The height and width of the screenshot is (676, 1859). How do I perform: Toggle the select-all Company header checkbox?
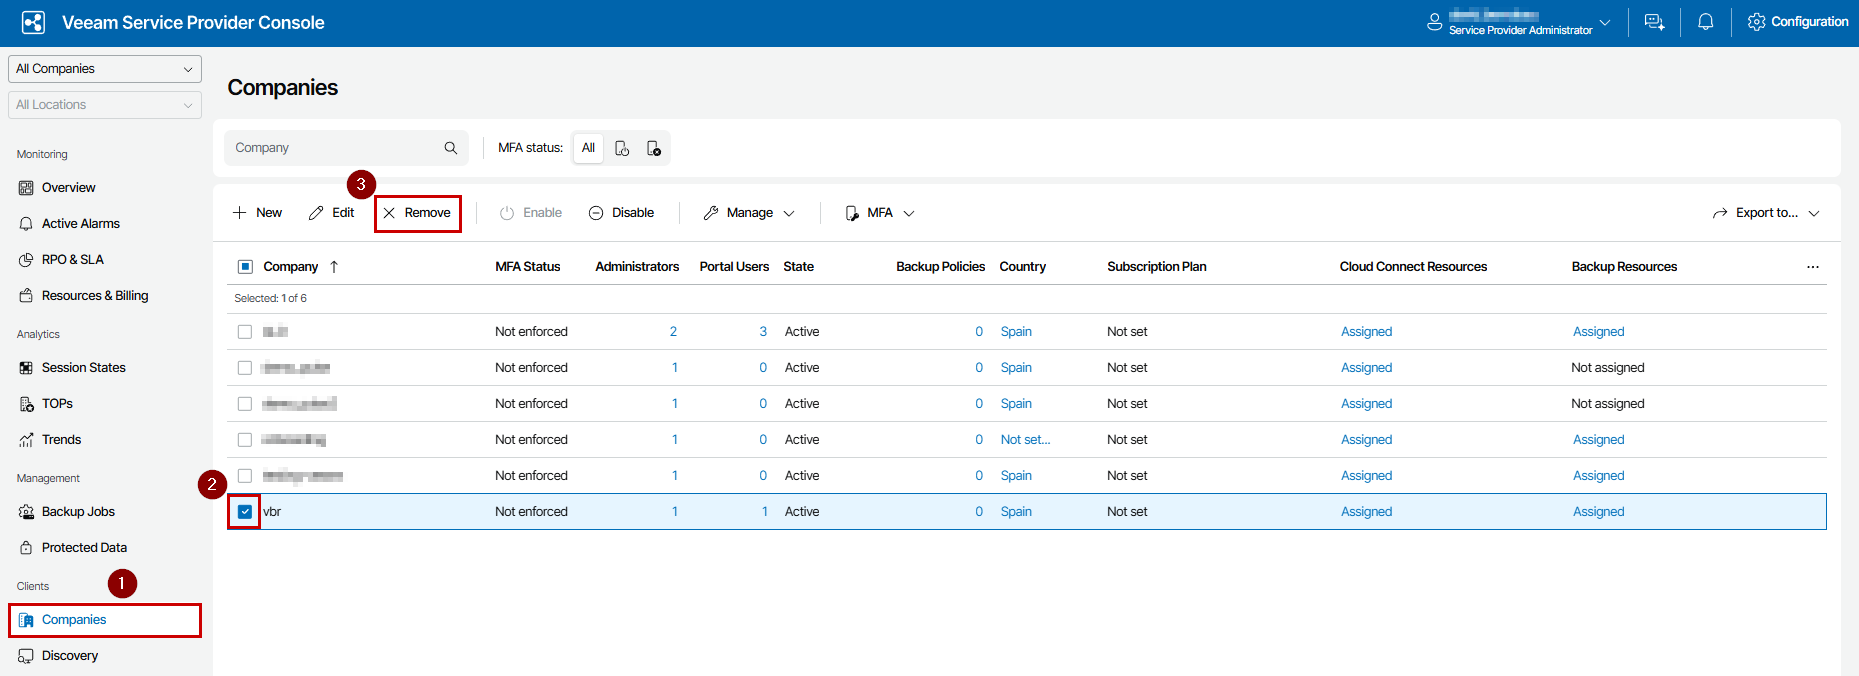(x=245, y=267)
